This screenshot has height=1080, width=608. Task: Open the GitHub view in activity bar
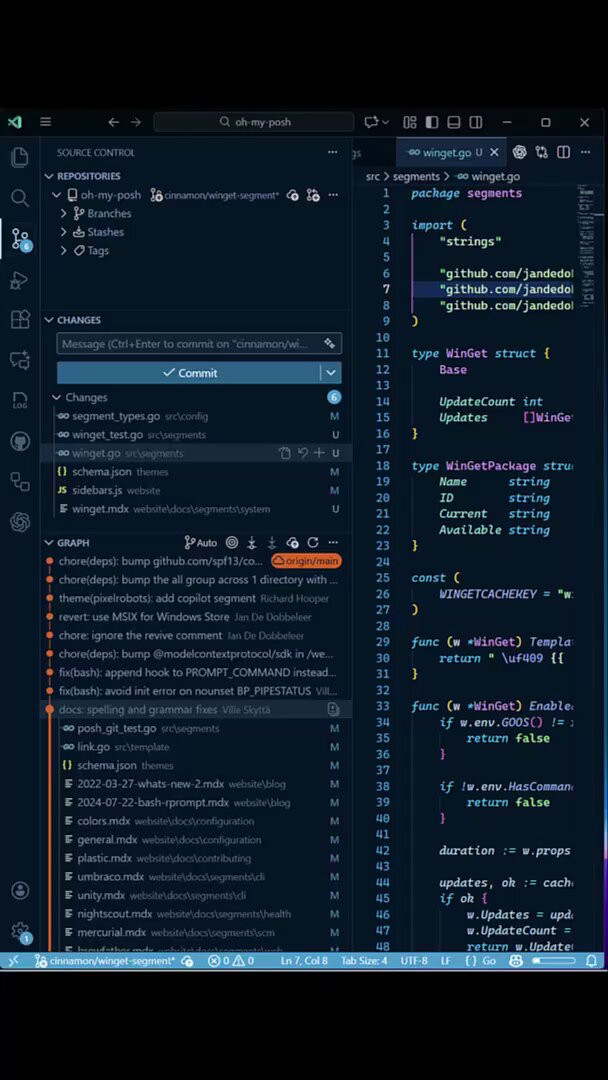[x=20, y=442]
